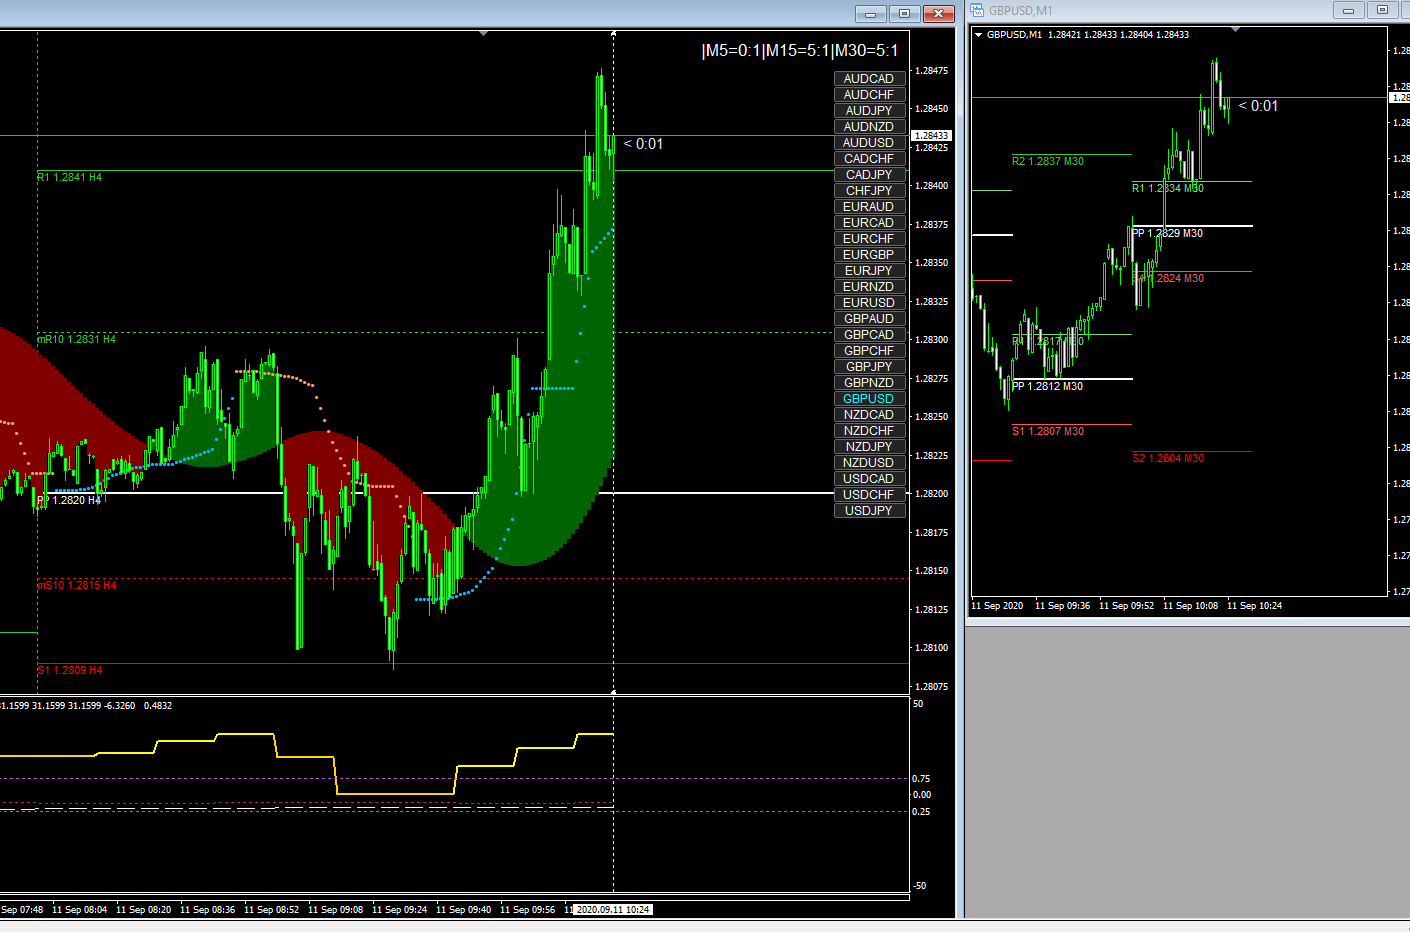Choose AUDNZD from the symbol list
Image resolution: width=1410 pixels, height=932 pixels.
(x=869, y=127)
